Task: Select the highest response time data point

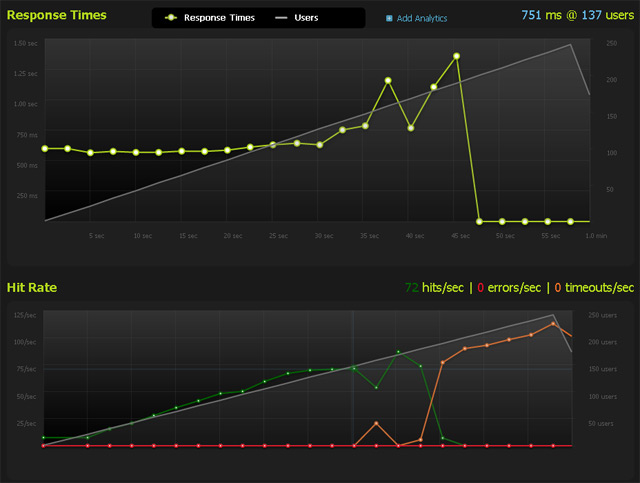Action: 456,57
